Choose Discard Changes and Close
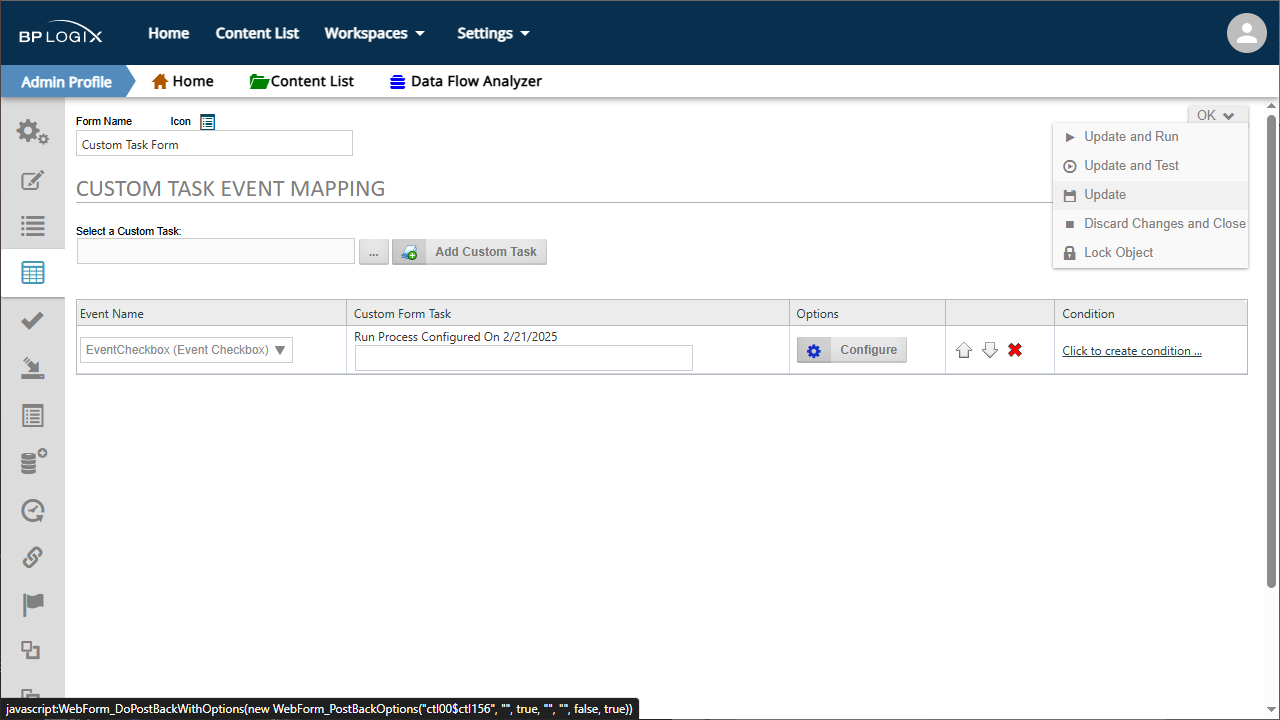 pos(1150,224)
